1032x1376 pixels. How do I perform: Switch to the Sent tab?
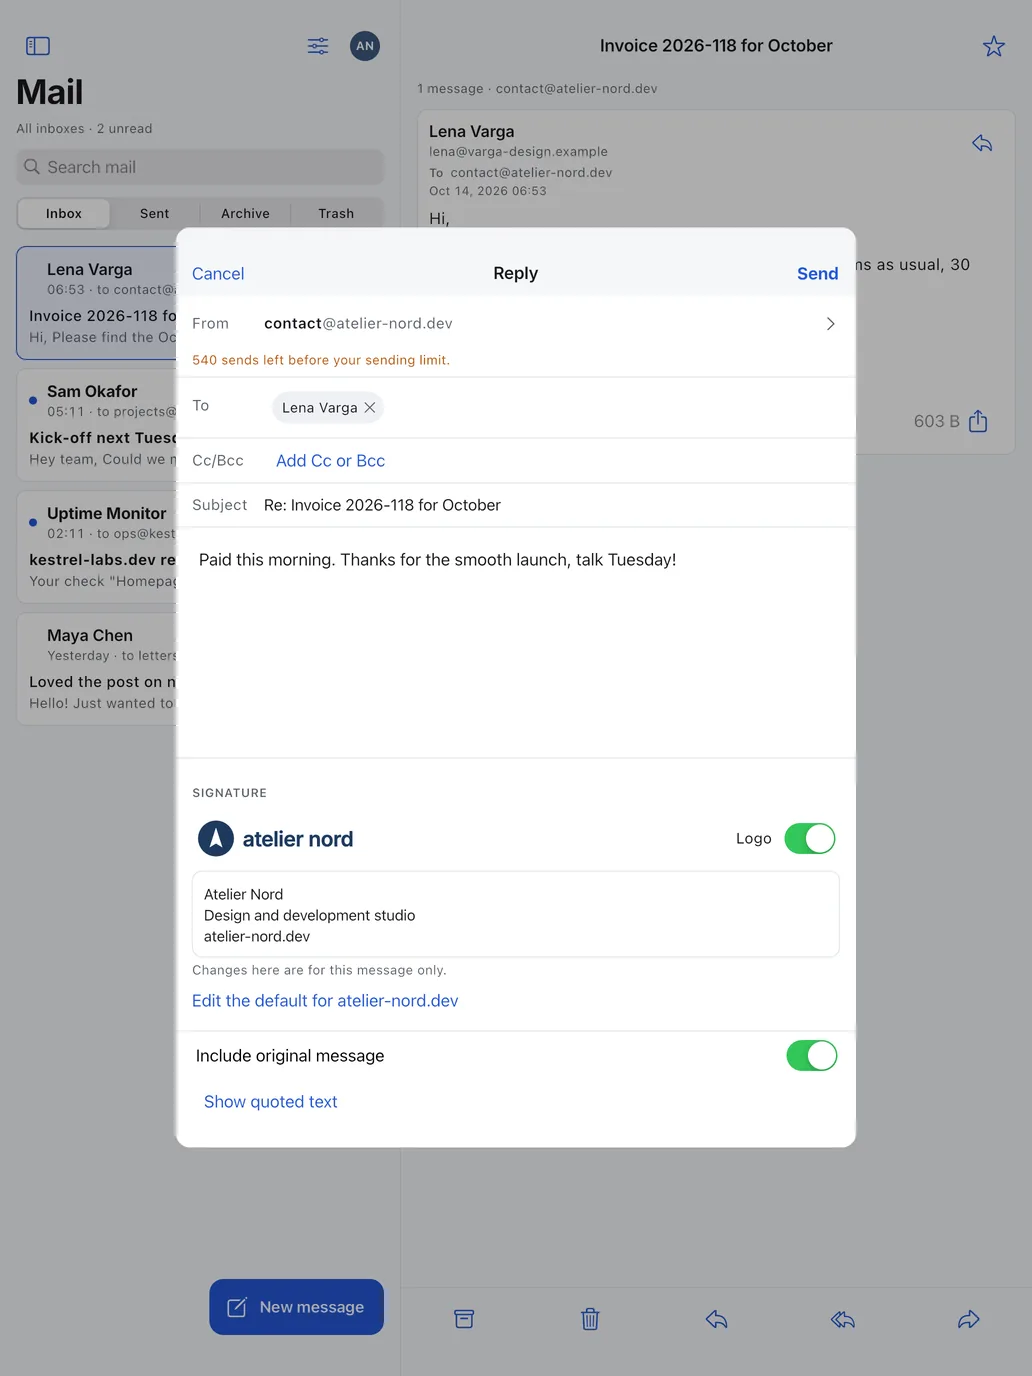(154, 213)
